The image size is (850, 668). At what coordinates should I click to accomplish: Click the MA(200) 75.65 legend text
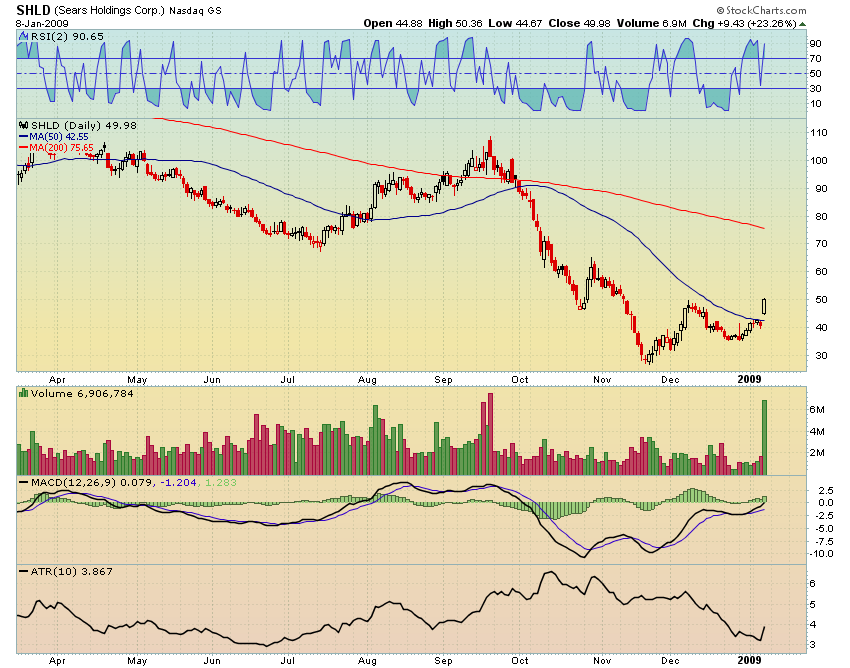(x=61, y=147)
